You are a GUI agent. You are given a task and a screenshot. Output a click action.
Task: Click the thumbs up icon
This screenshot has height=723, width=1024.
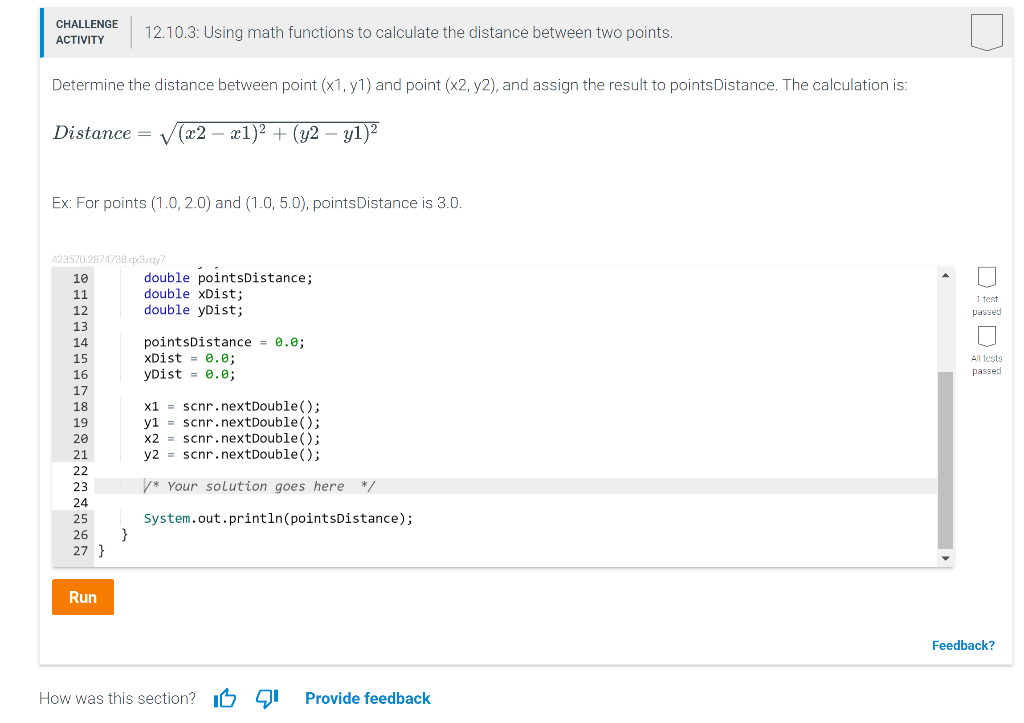pos(224,698)
